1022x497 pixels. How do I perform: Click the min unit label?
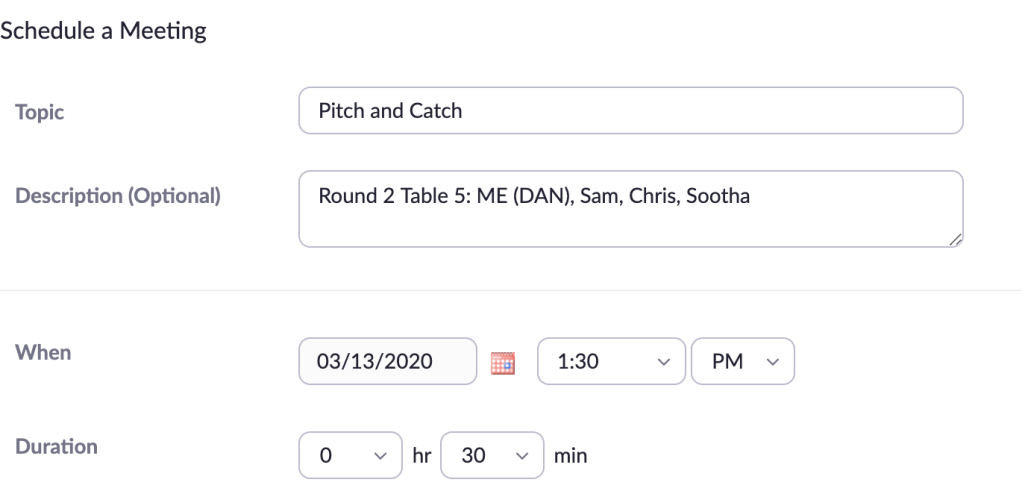570,456
